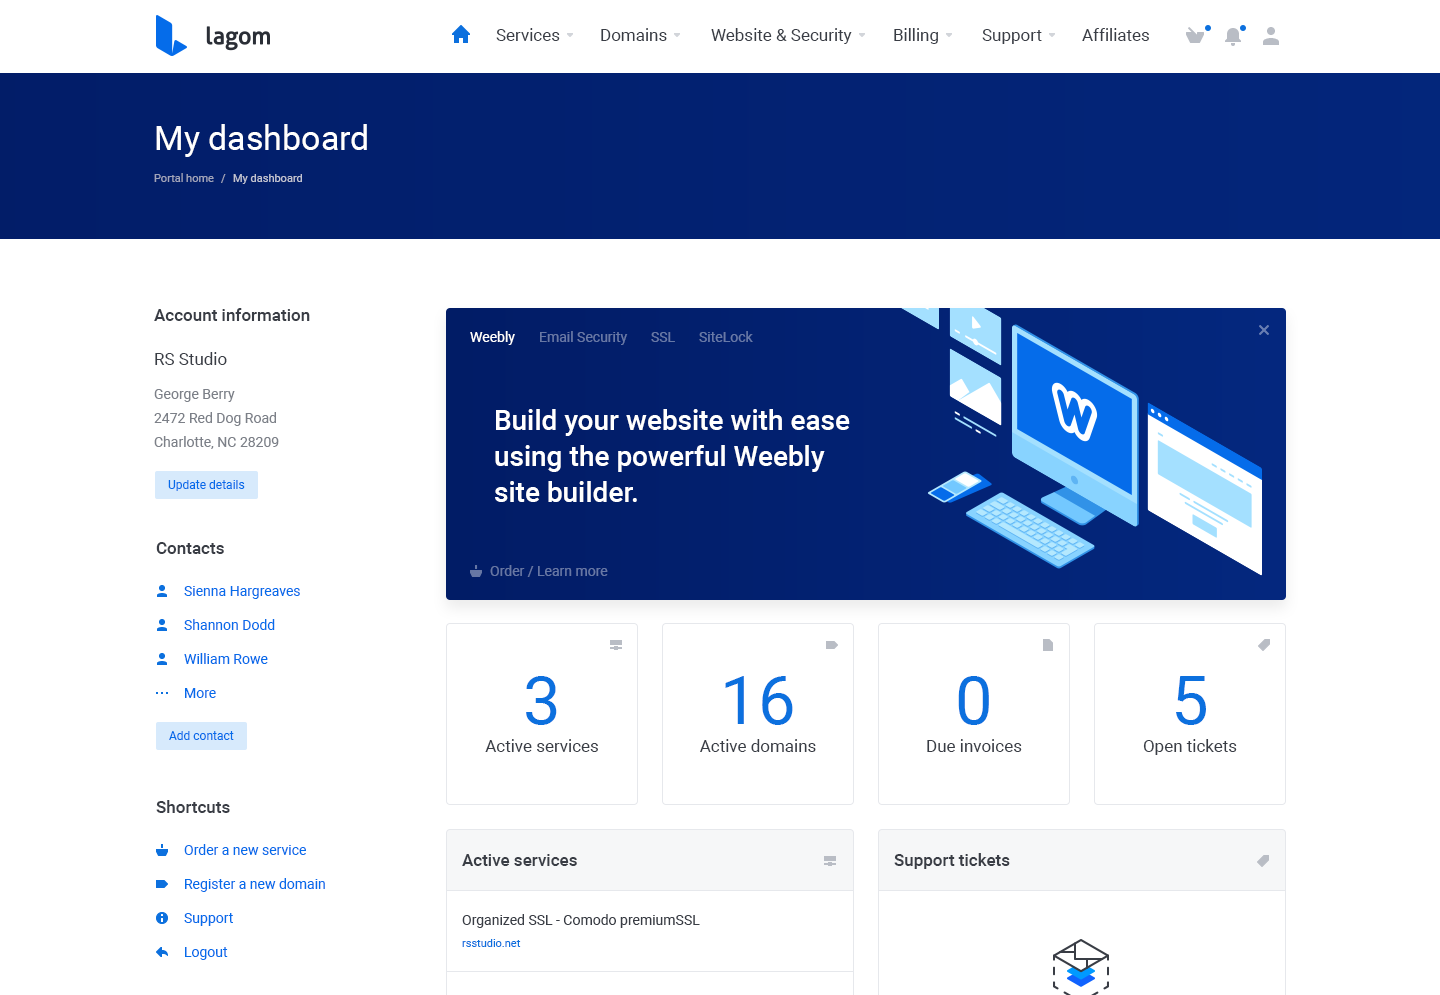Click the Active services tile icon
1440x995 pixels.
click(616, 645)
